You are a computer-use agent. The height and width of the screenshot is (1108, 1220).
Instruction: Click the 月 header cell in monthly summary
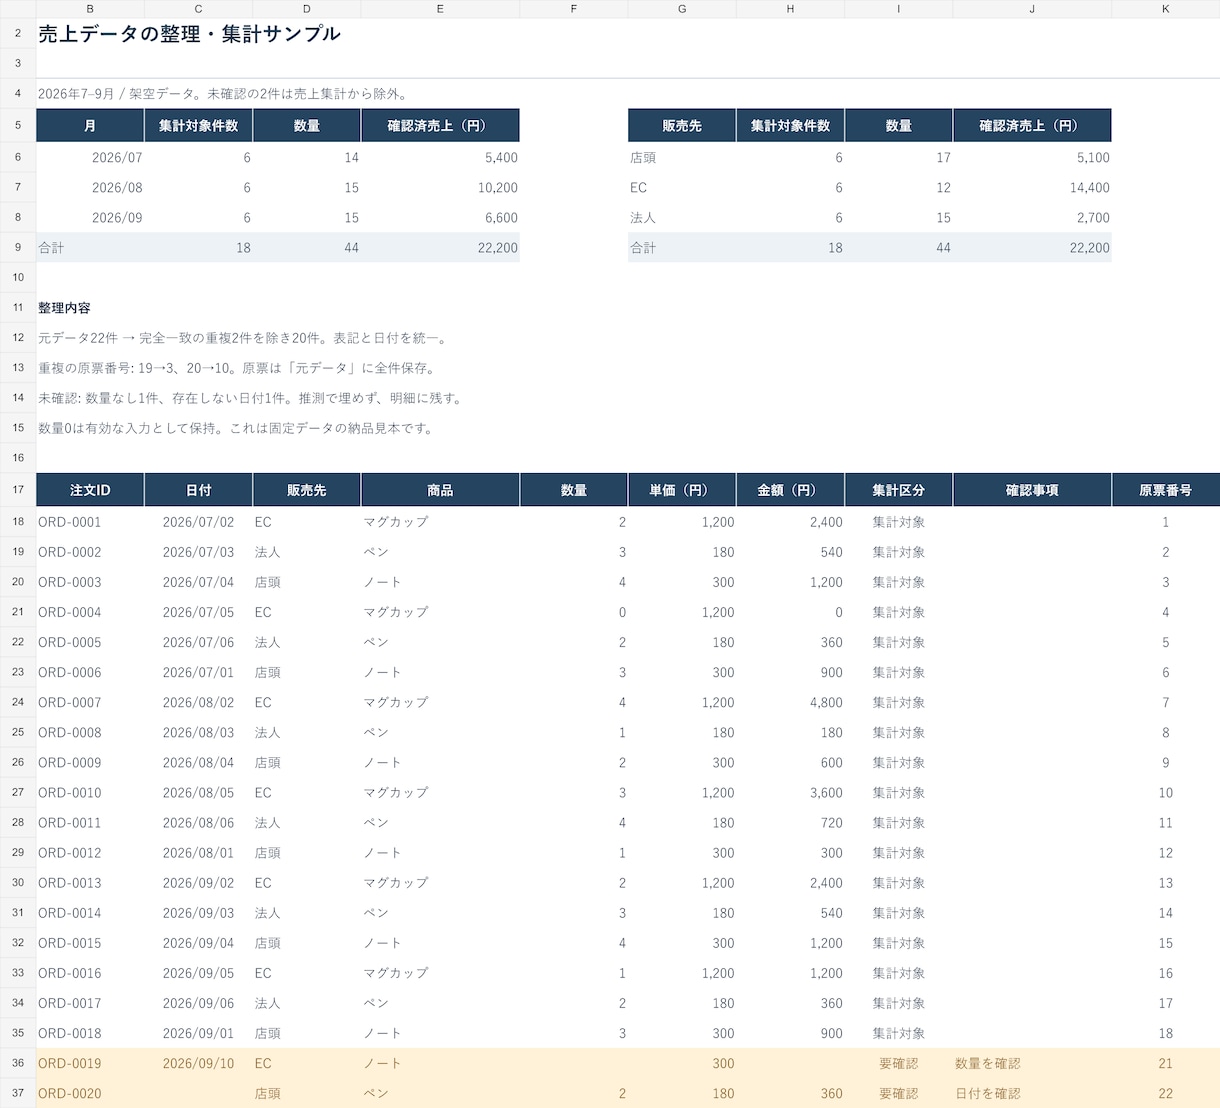tap(90, 126)
